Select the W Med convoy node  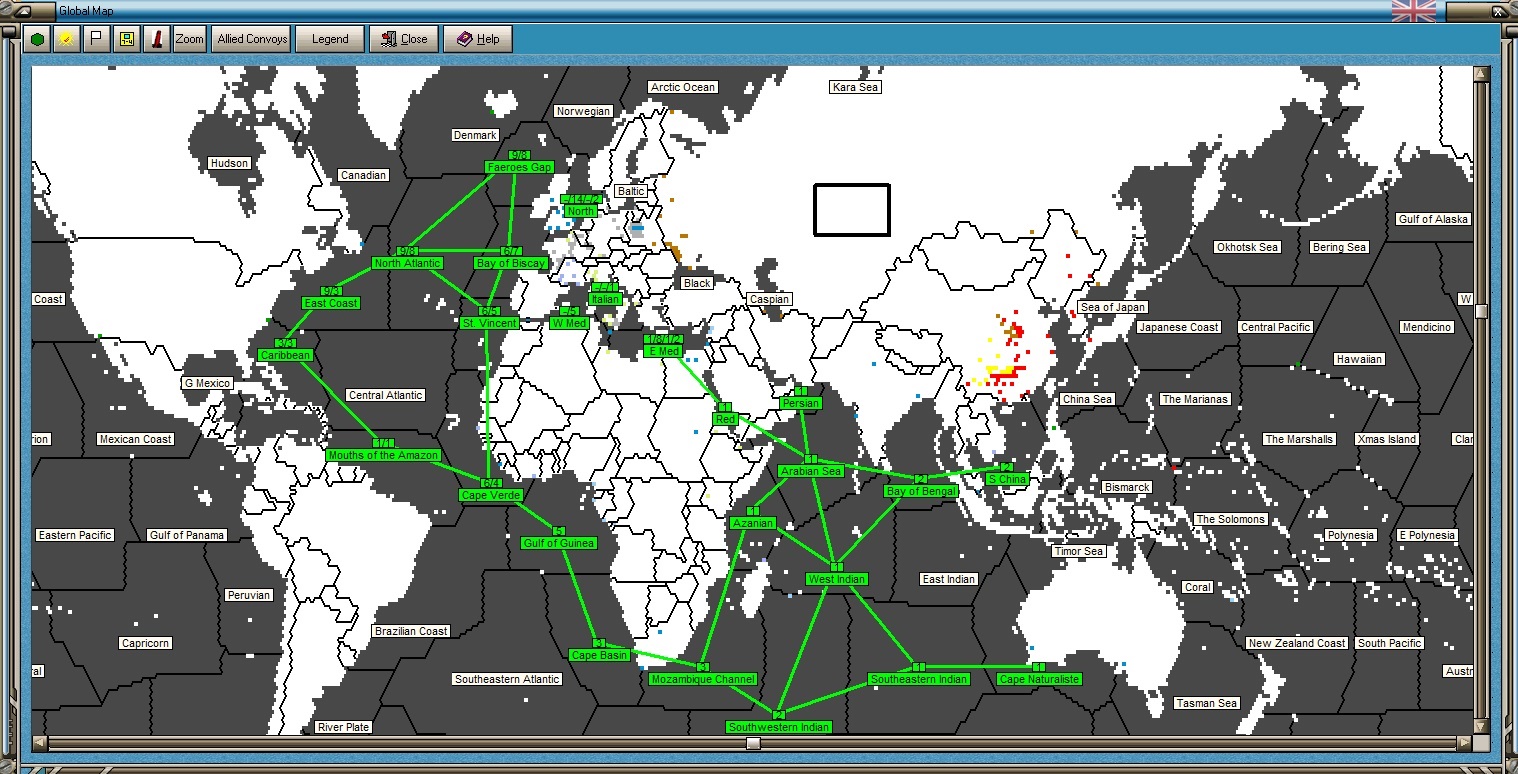click(569, 323)
